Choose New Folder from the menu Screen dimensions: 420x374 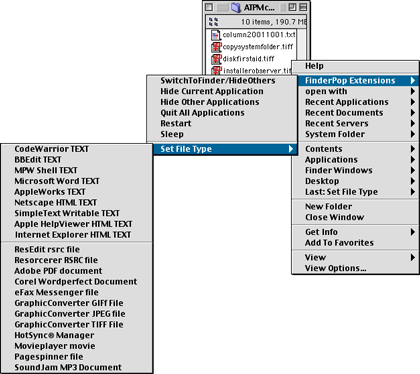(x=355, y=206)
